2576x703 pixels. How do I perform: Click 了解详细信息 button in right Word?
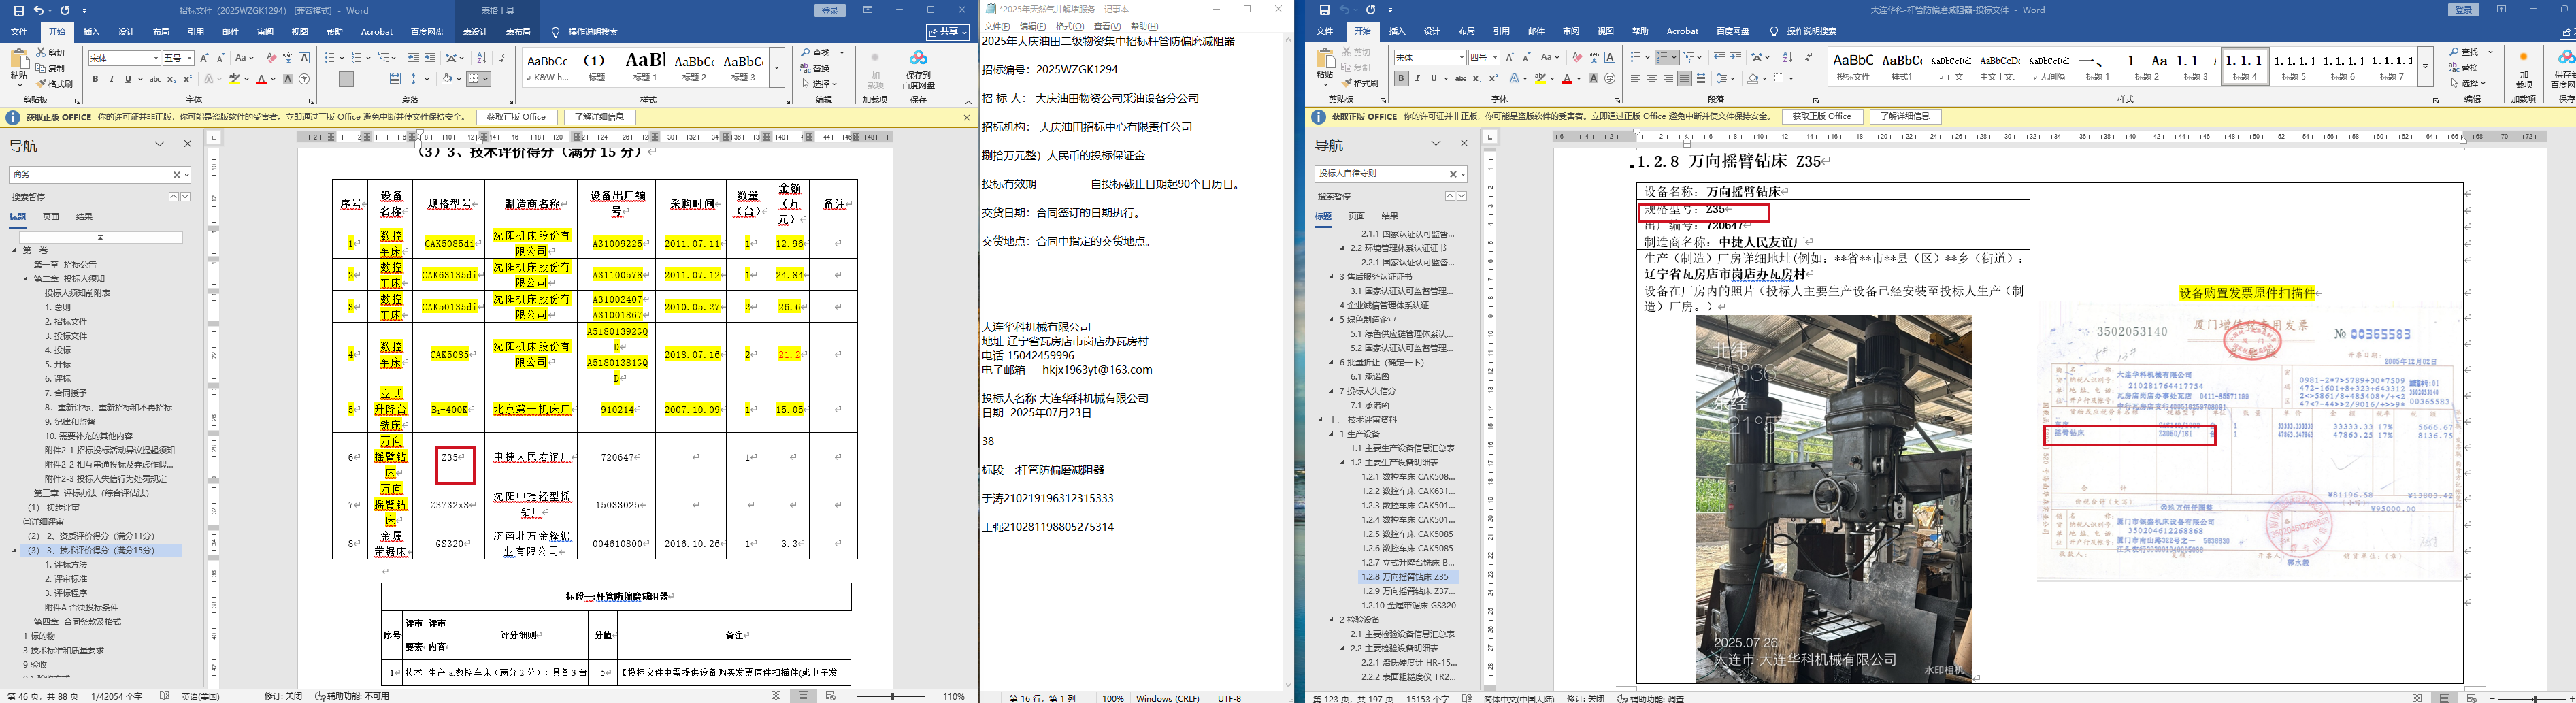[x=1905, y=116]
